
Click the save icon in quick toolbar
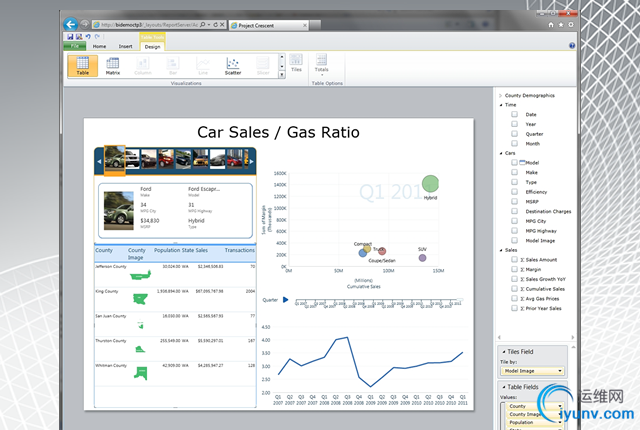click(70, 37)
